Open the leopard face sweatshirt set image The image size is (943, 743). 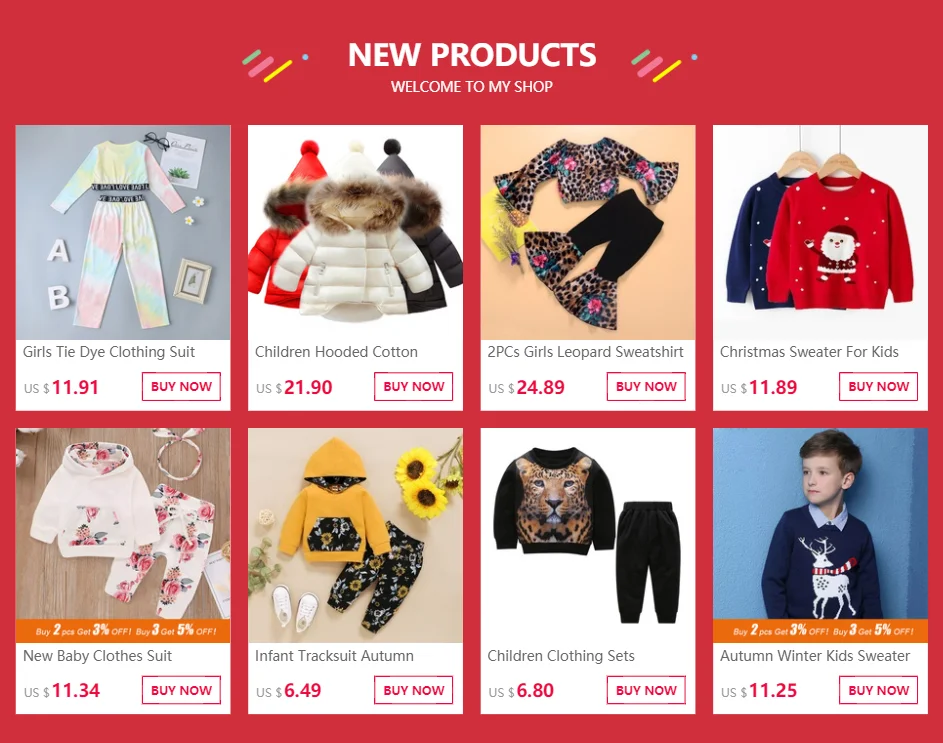coord(588,535)
